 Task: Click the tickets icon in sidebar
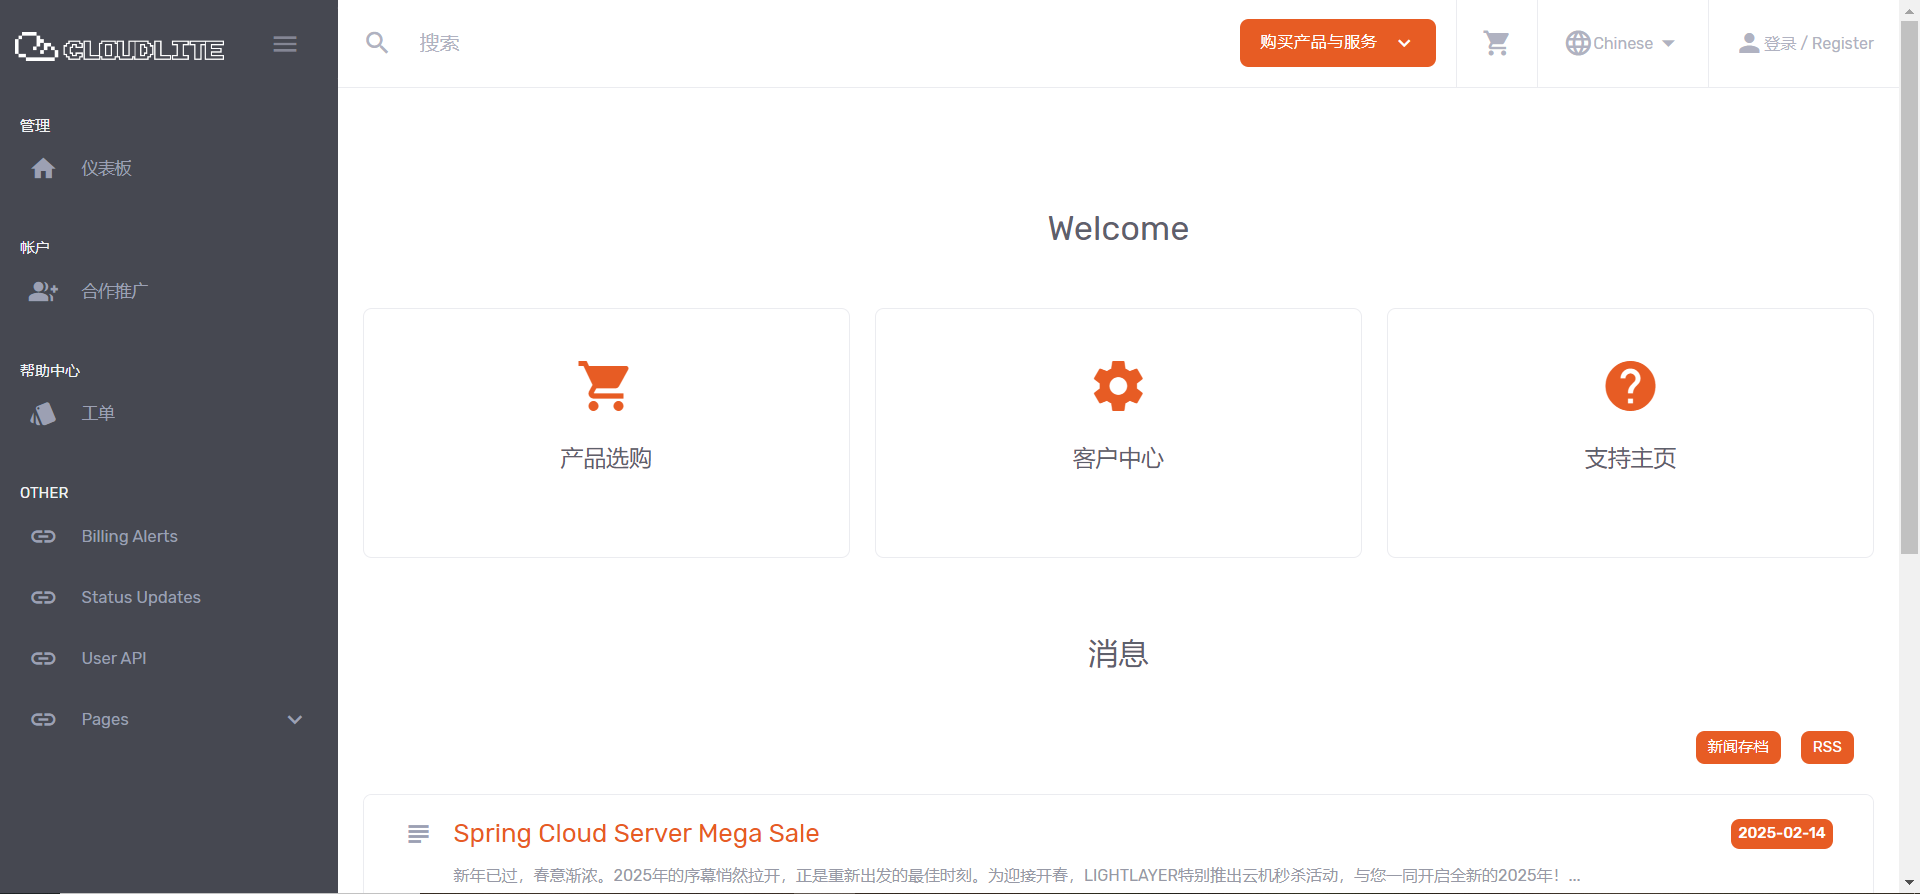(x=43, y=414)
